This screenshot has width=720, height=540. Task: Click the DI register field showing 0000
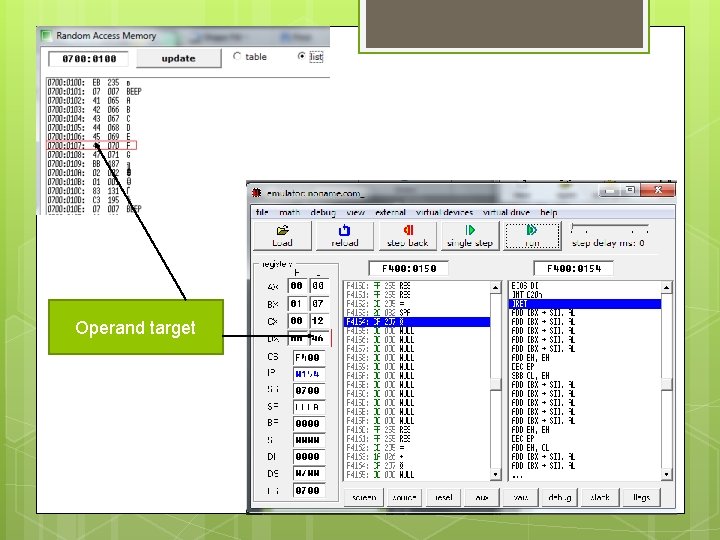[309, 456]
